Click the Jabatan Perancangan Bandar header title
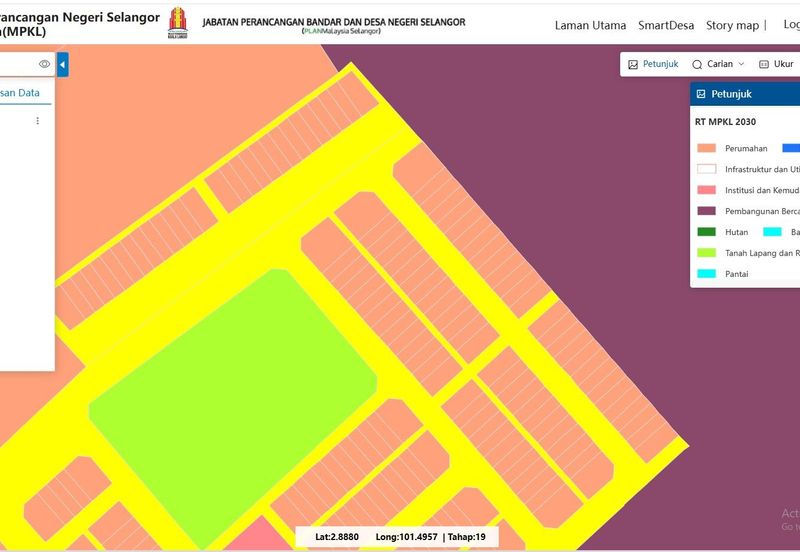This screenshot has width=800, height=552. coord(334,22)
